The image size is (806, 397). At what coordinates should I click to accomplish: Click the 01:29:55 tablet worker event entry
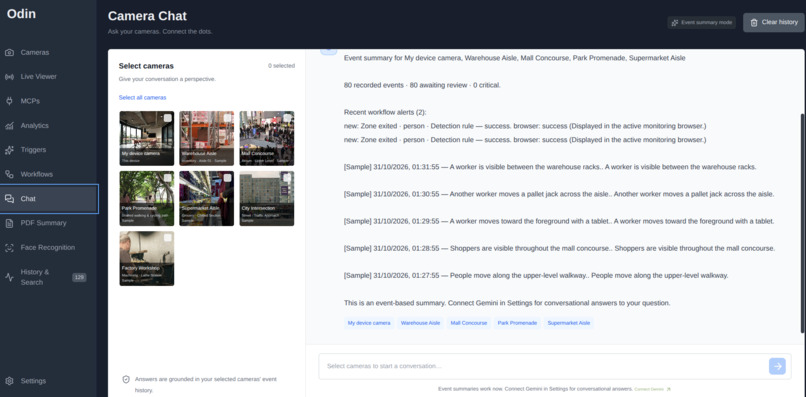pyautogui.click(x=559, y=221)
